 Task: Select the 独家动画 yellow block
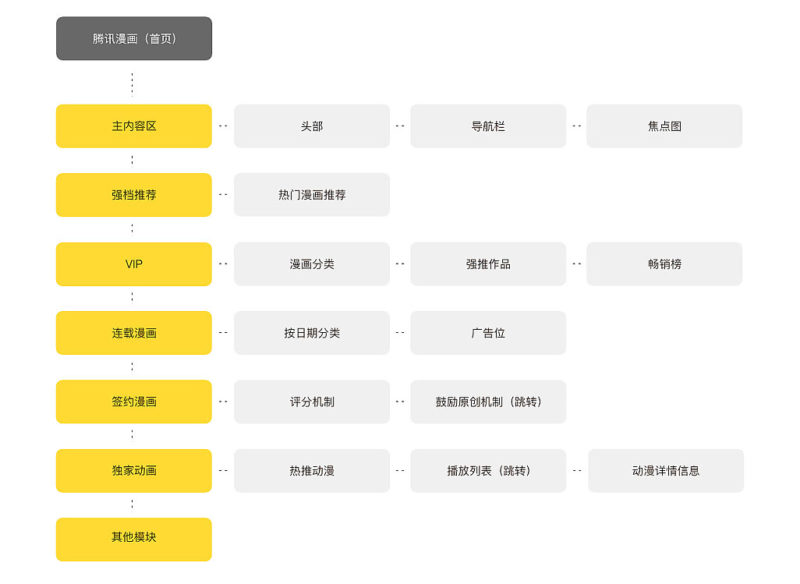pyautogui.click(x=134, y=471)
